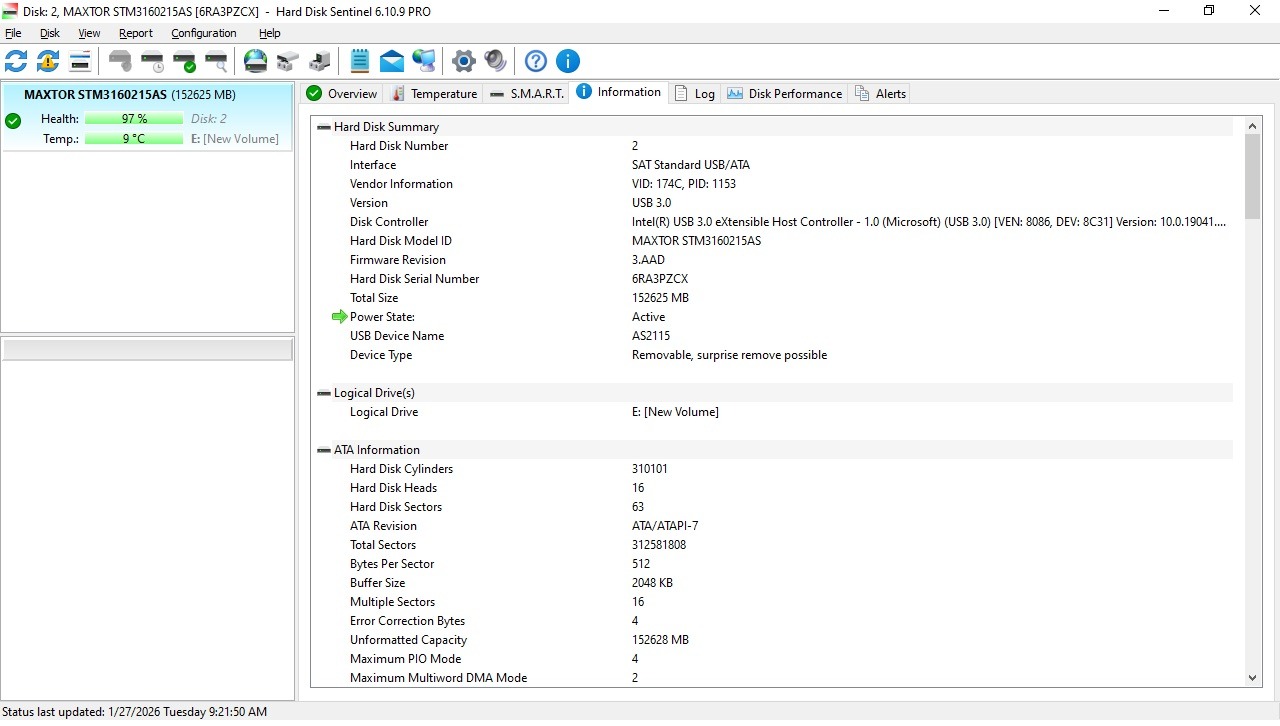Open help via the question mark icon
Screen dimensions: 1280x726
[x=536, y=62]
